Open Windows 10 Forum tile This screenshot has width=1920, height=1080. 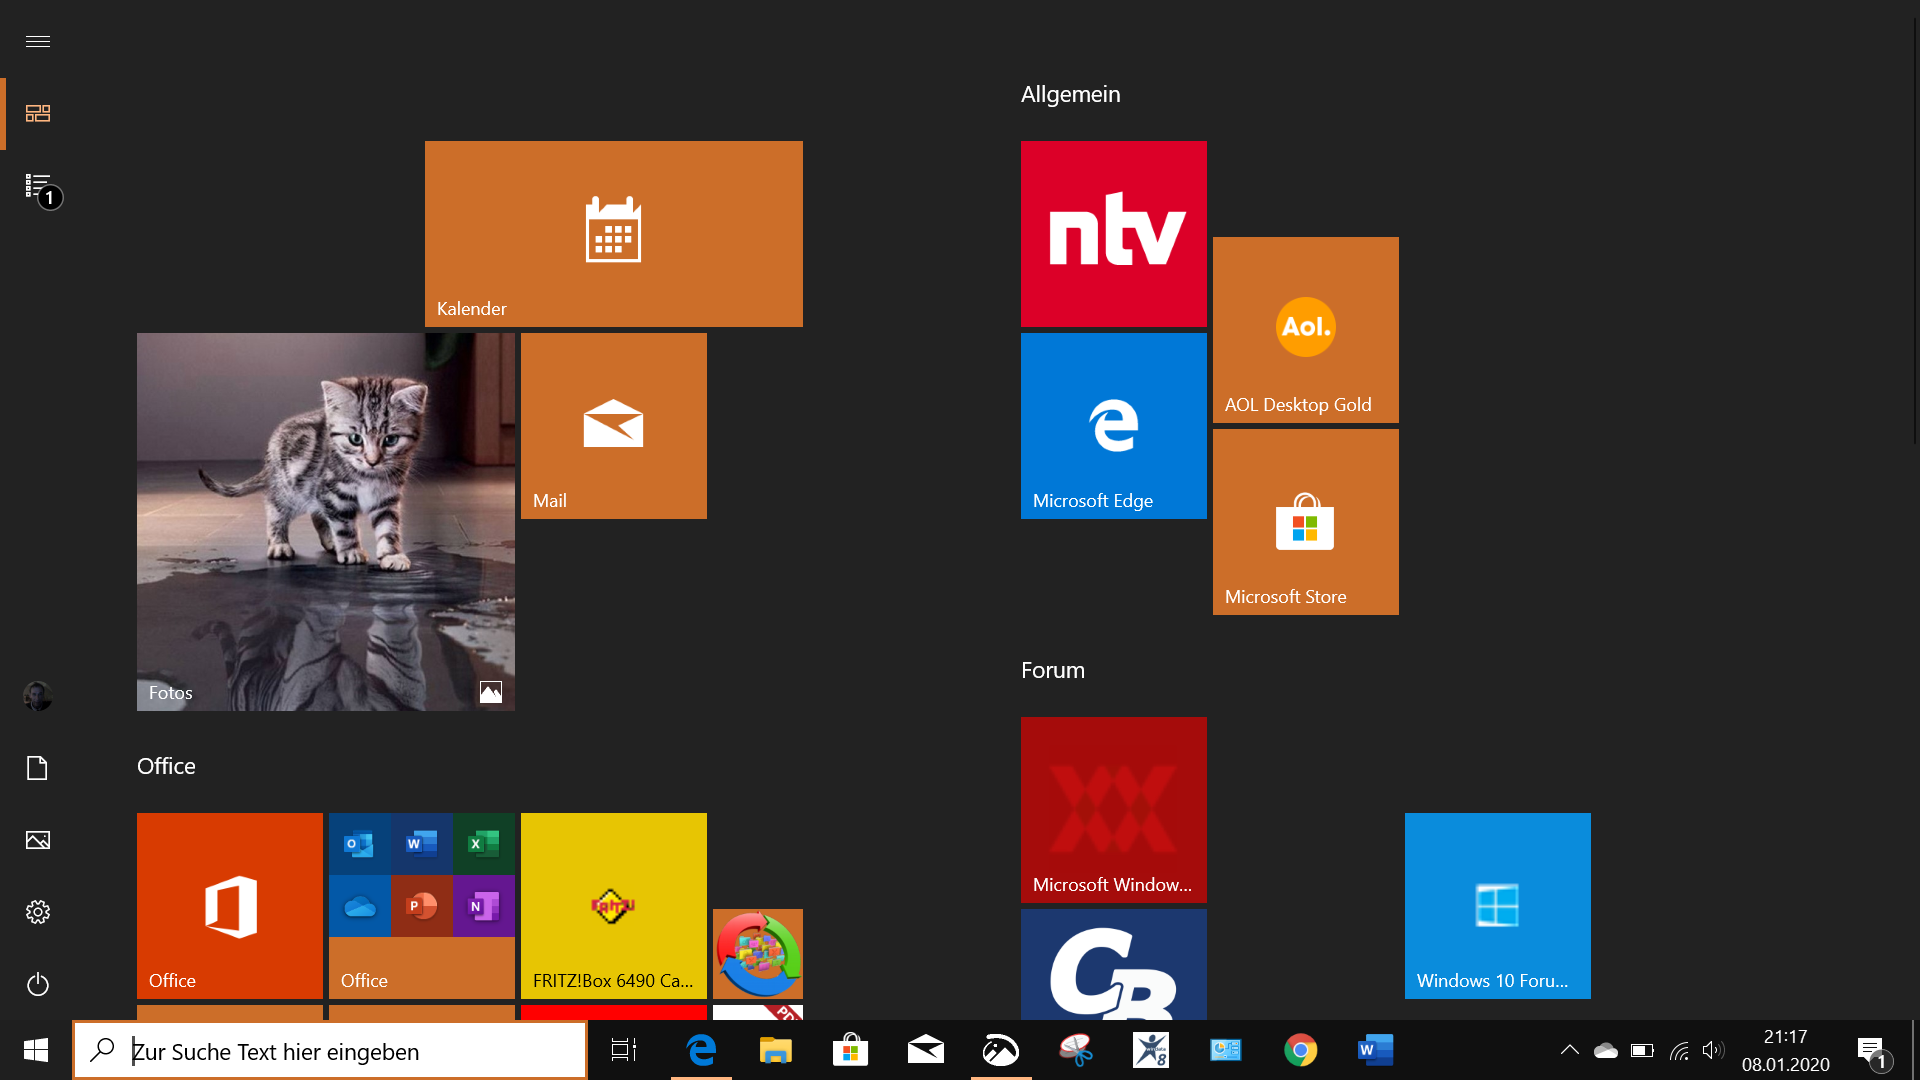[x=1497, y=905]
